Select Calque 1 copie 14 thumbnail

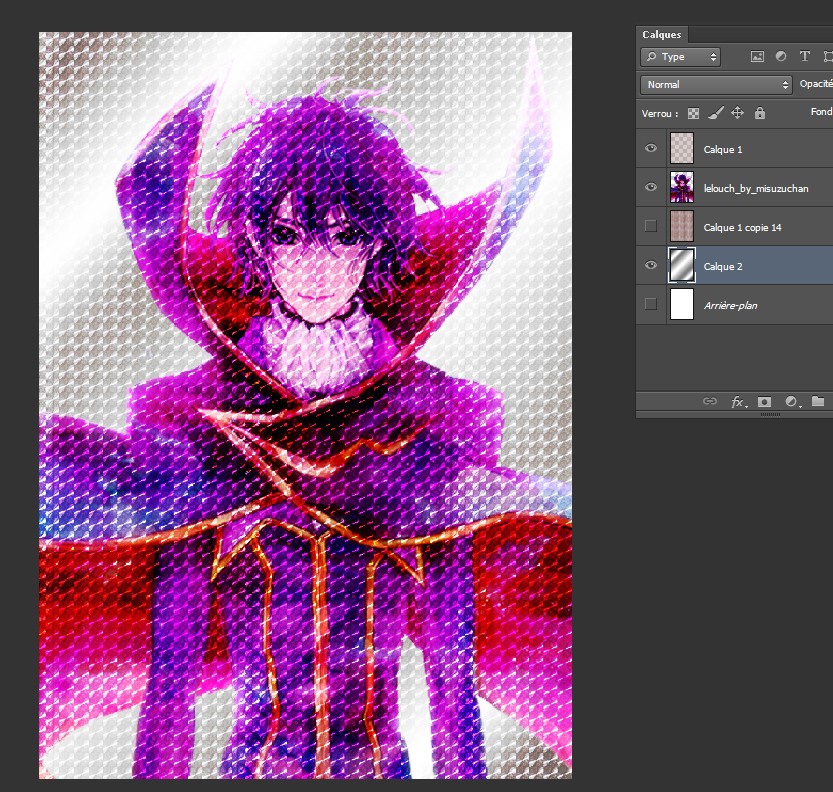coord(682,226)
